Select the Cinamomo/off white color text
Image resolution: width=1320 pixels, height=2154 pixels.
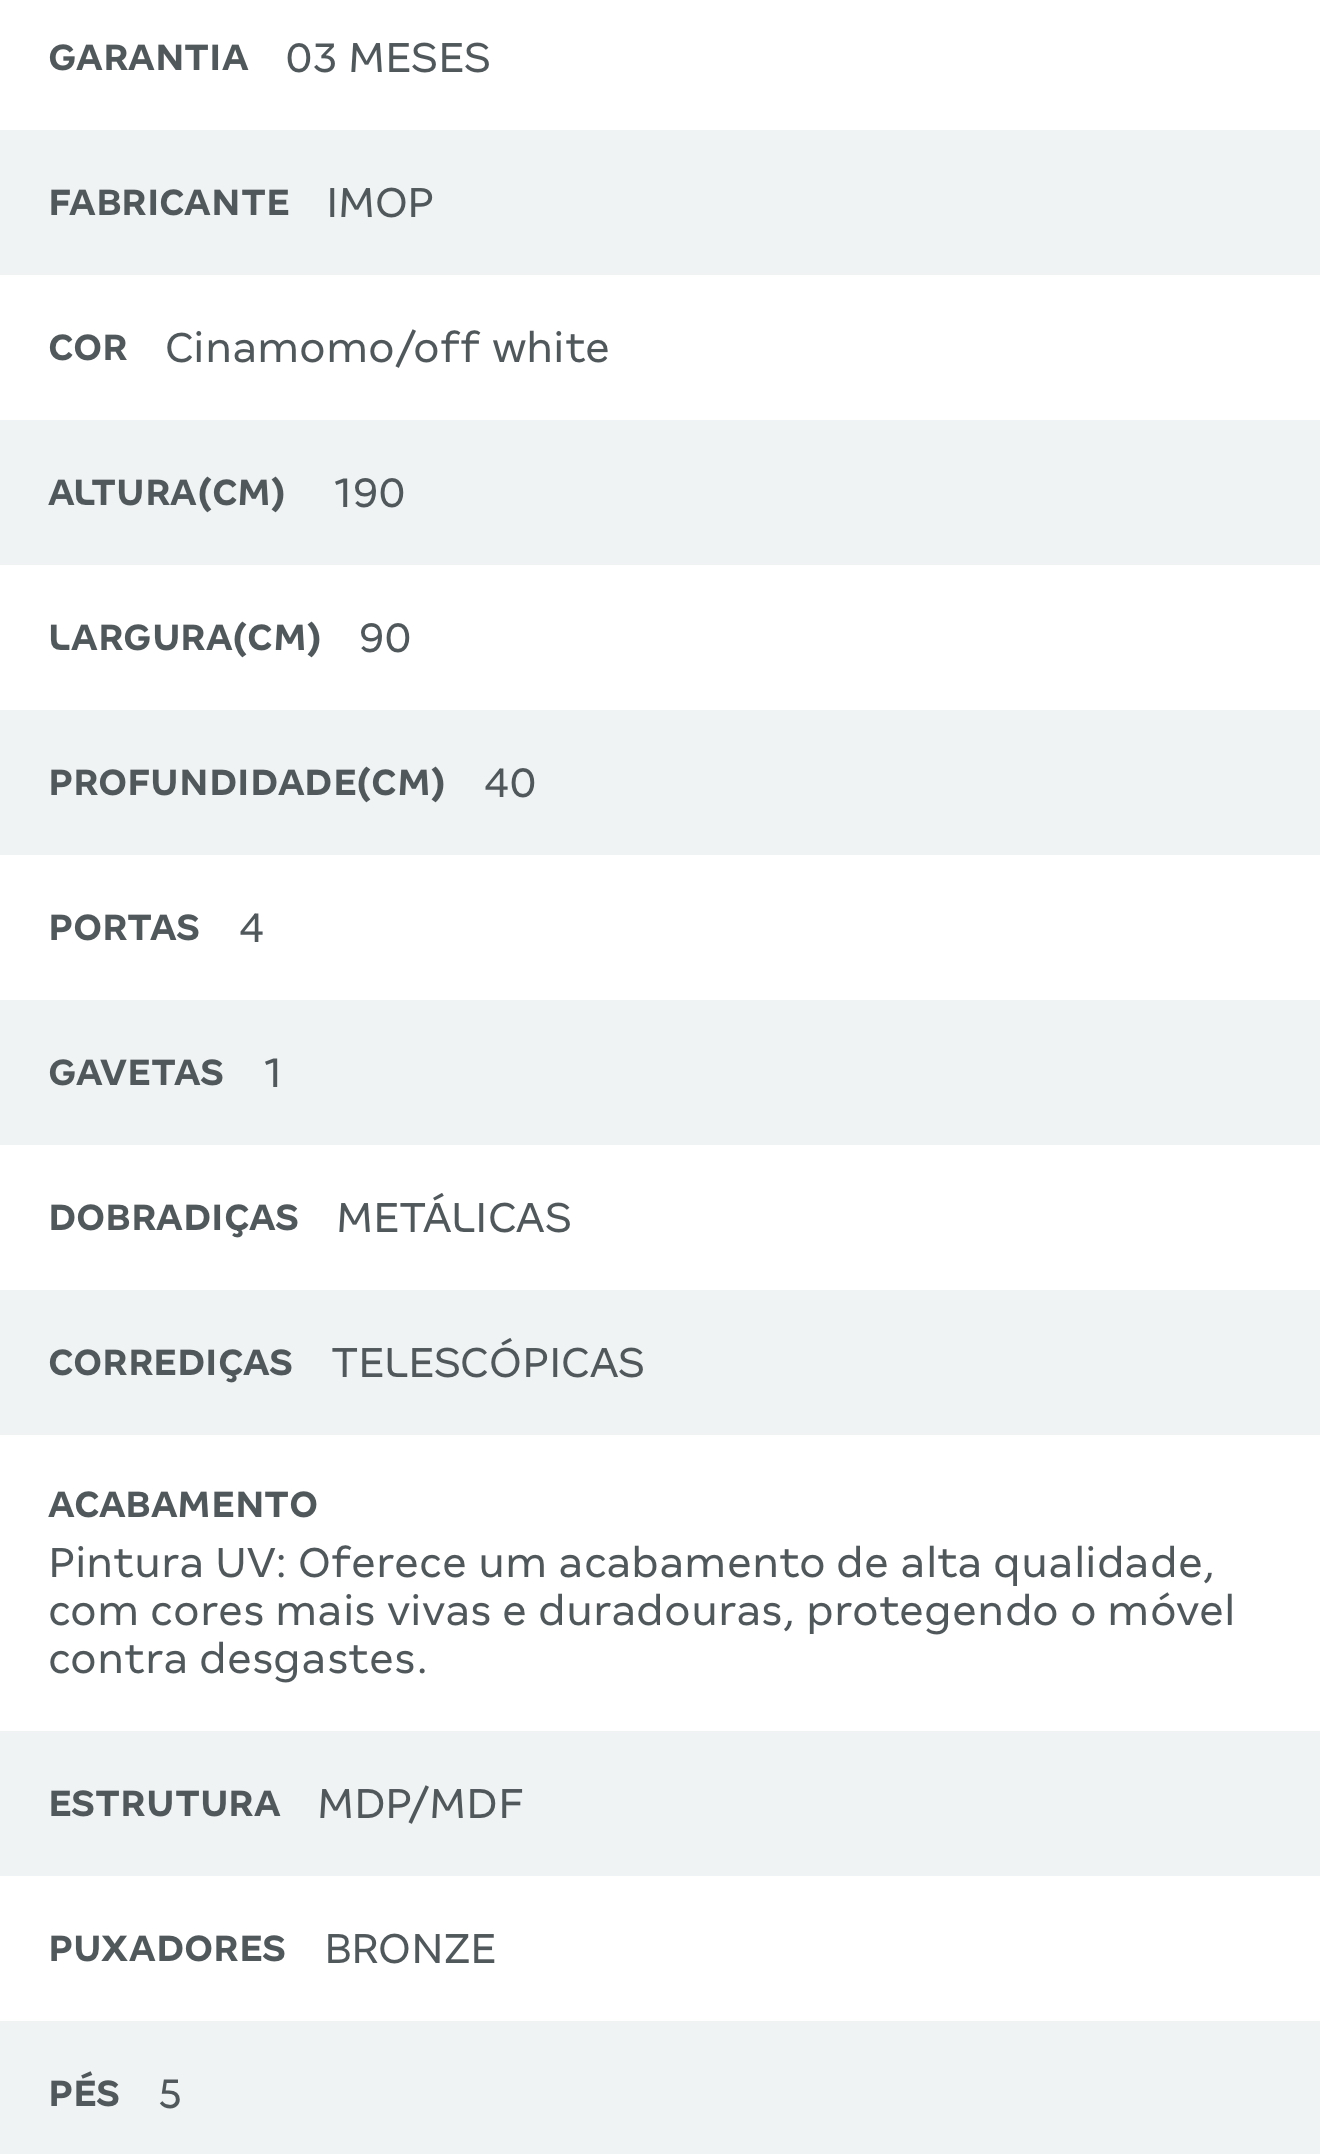pyautogui.click(x=387, y=348)
